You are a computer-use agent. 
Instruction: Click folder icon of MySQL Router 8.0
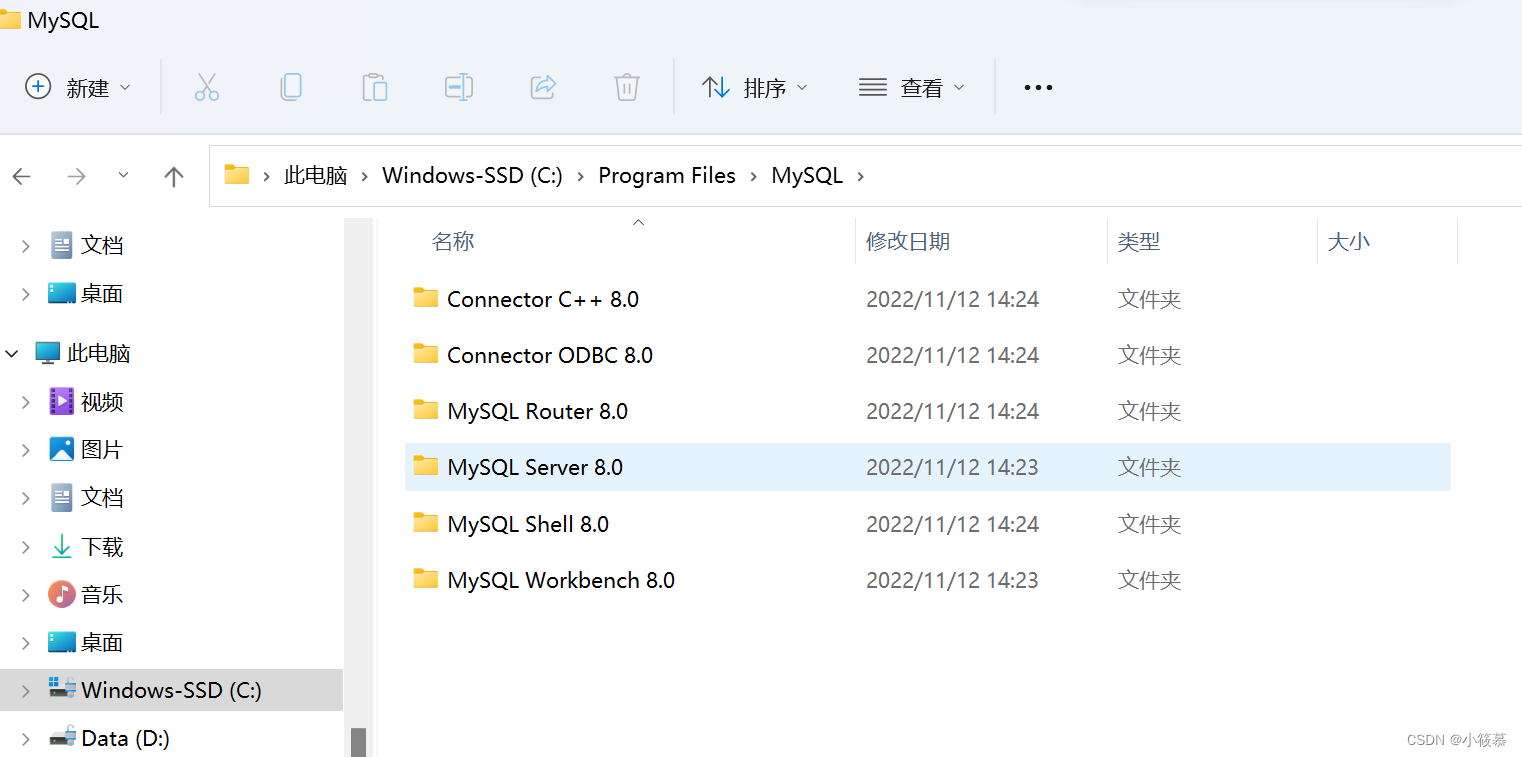426,409
